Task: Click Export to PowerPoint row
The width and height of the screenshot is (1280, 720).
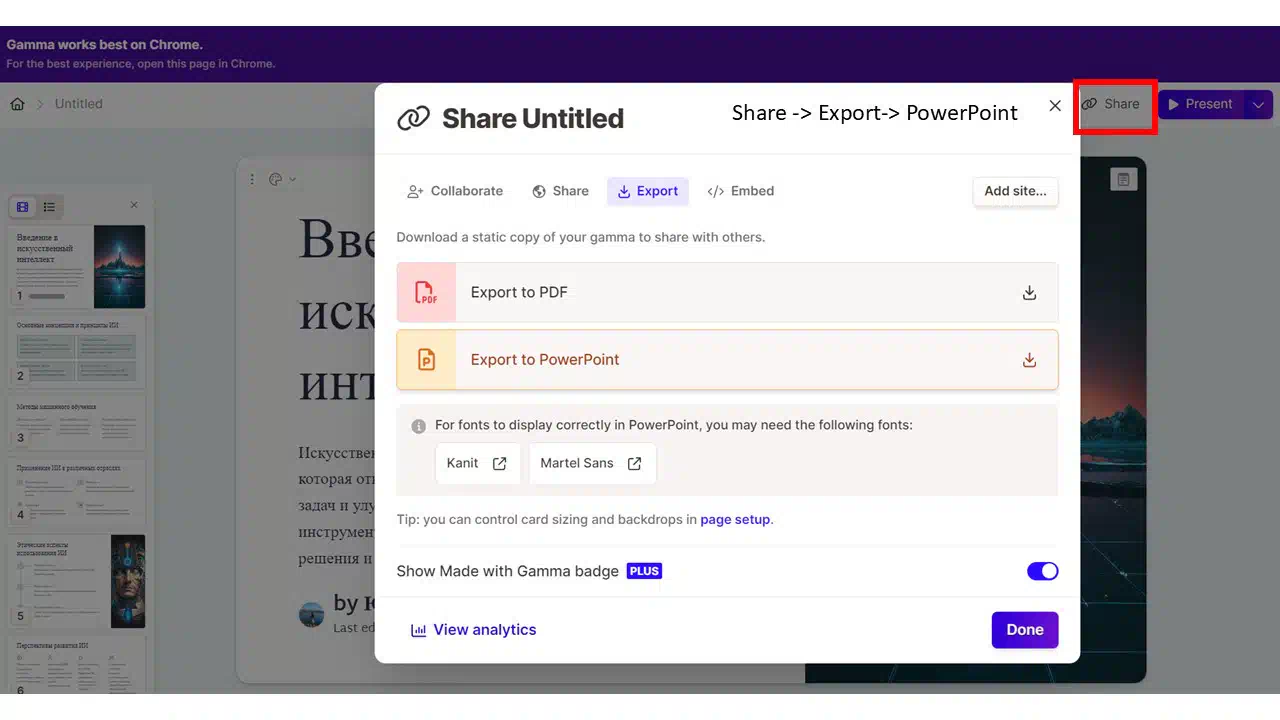Action: tap(727, 360)
